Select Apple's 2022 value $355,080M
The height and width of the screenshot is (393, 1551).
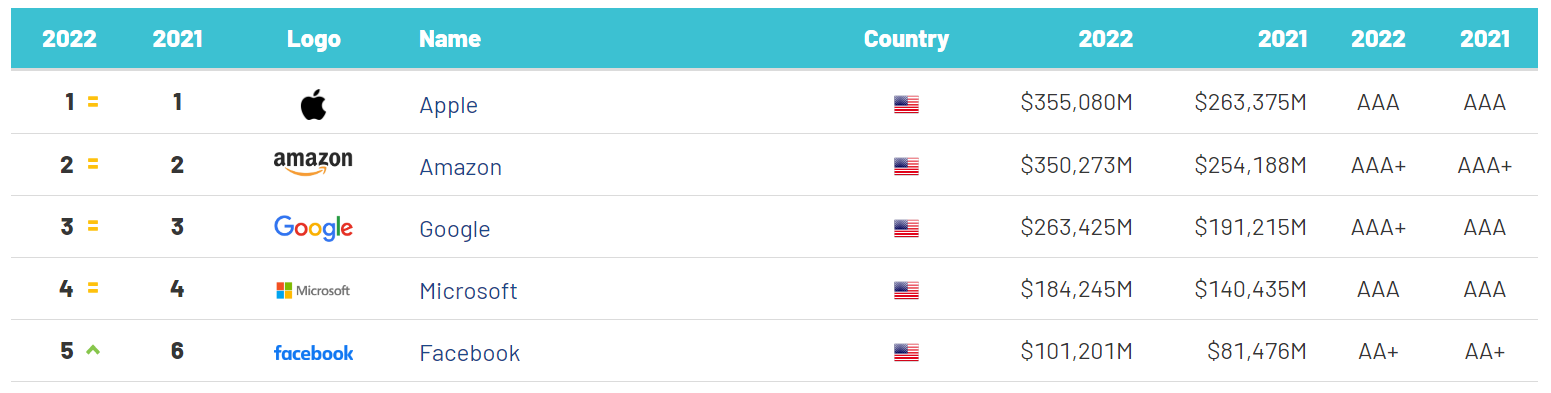pos(1077,102)
